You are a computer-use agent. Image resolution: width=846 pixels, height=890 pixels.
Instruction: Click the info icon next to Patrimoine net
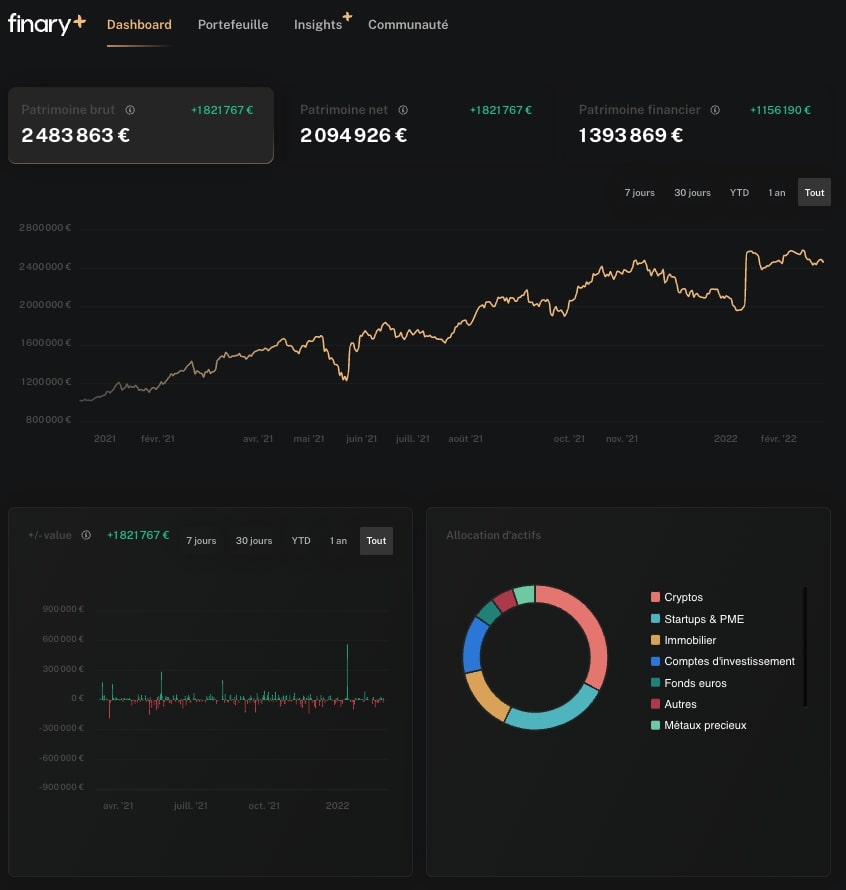point(403,110)
